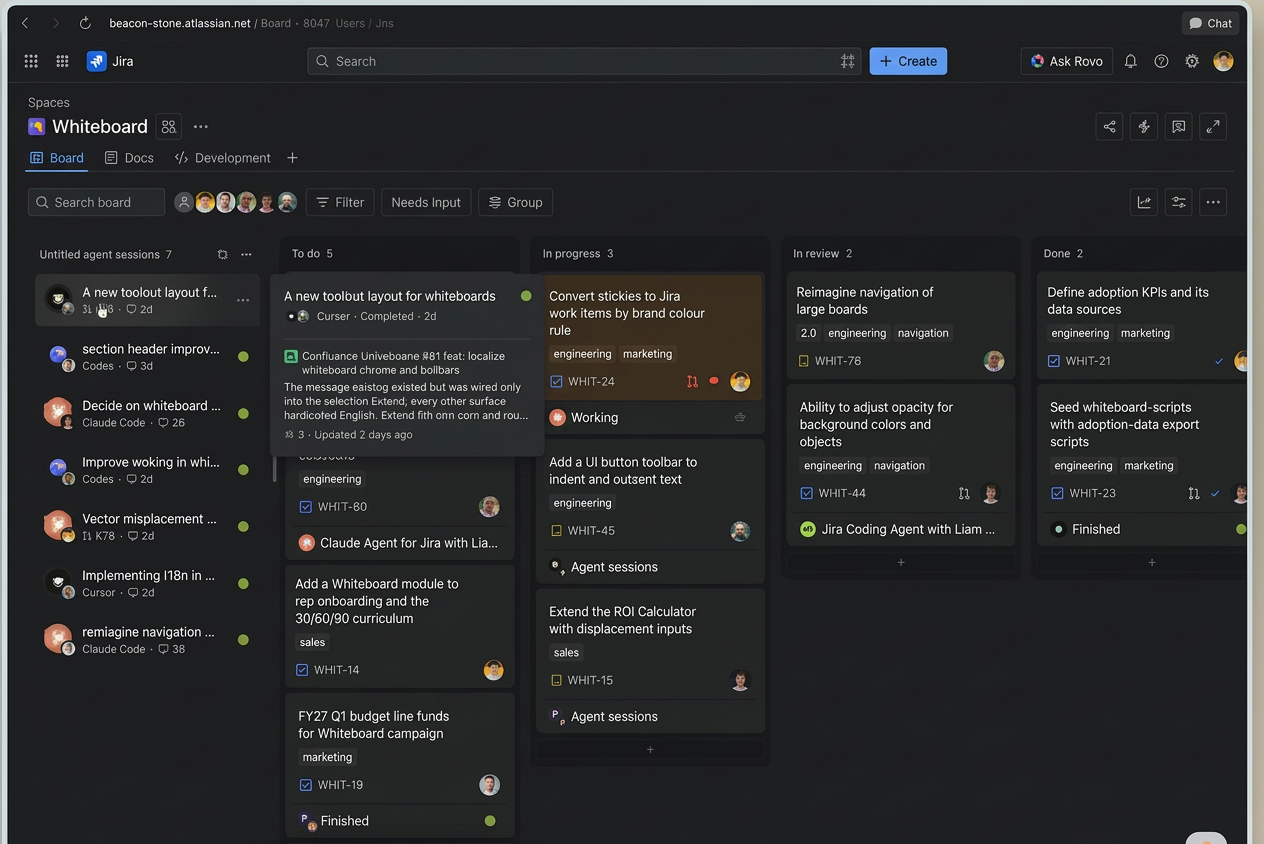Click the WHIT-60 task checkbox icon
This screenshot has height=844, width=1264.
pos(306,507)
